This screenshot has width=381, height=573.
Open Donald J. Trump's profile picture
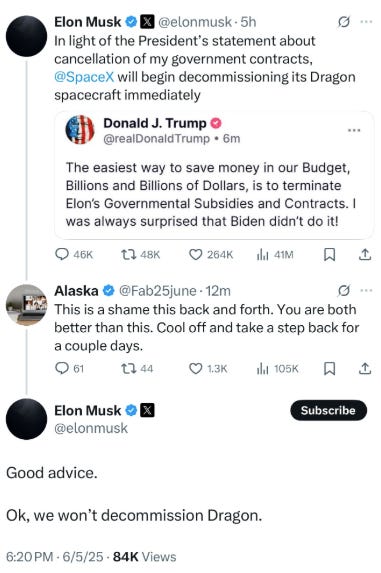tap(80, 130)
